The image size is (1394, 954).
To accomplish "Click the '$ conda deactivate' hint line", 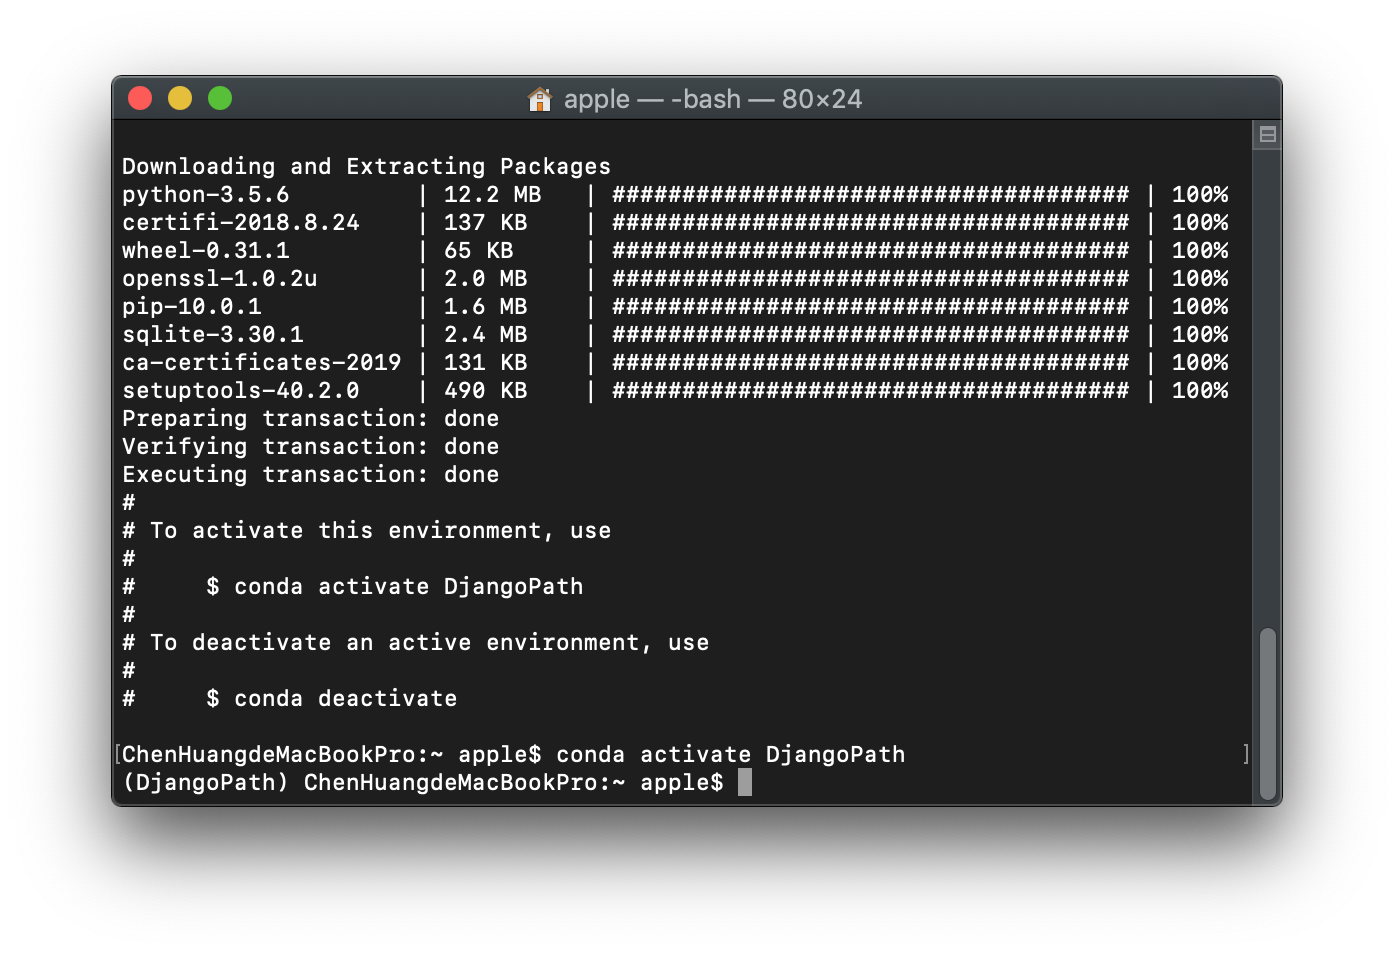I will click(331, 698).
